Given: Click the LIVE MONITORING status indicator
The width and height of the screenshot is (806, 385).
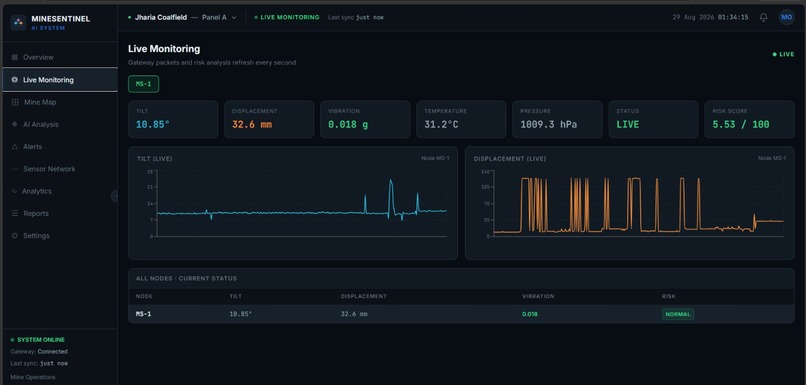Looking at the screenshot, I should coord(287,17).
